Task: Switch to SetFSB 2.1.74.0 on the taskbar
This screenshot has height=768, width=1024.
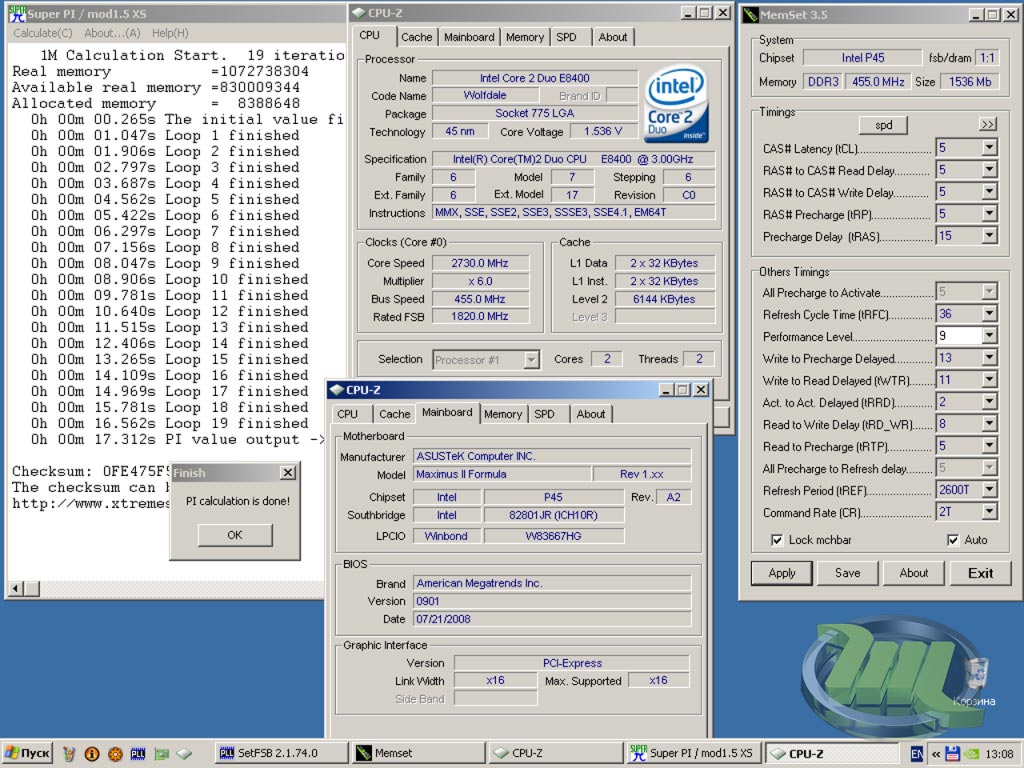Action: (281, 753)
